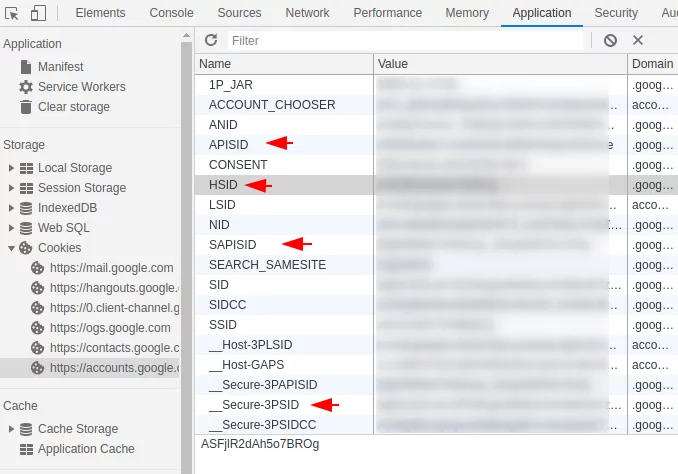Viewport: 678px width, 474px height.
Task: Expand the Session Storage node
Action: pos(11,188)
